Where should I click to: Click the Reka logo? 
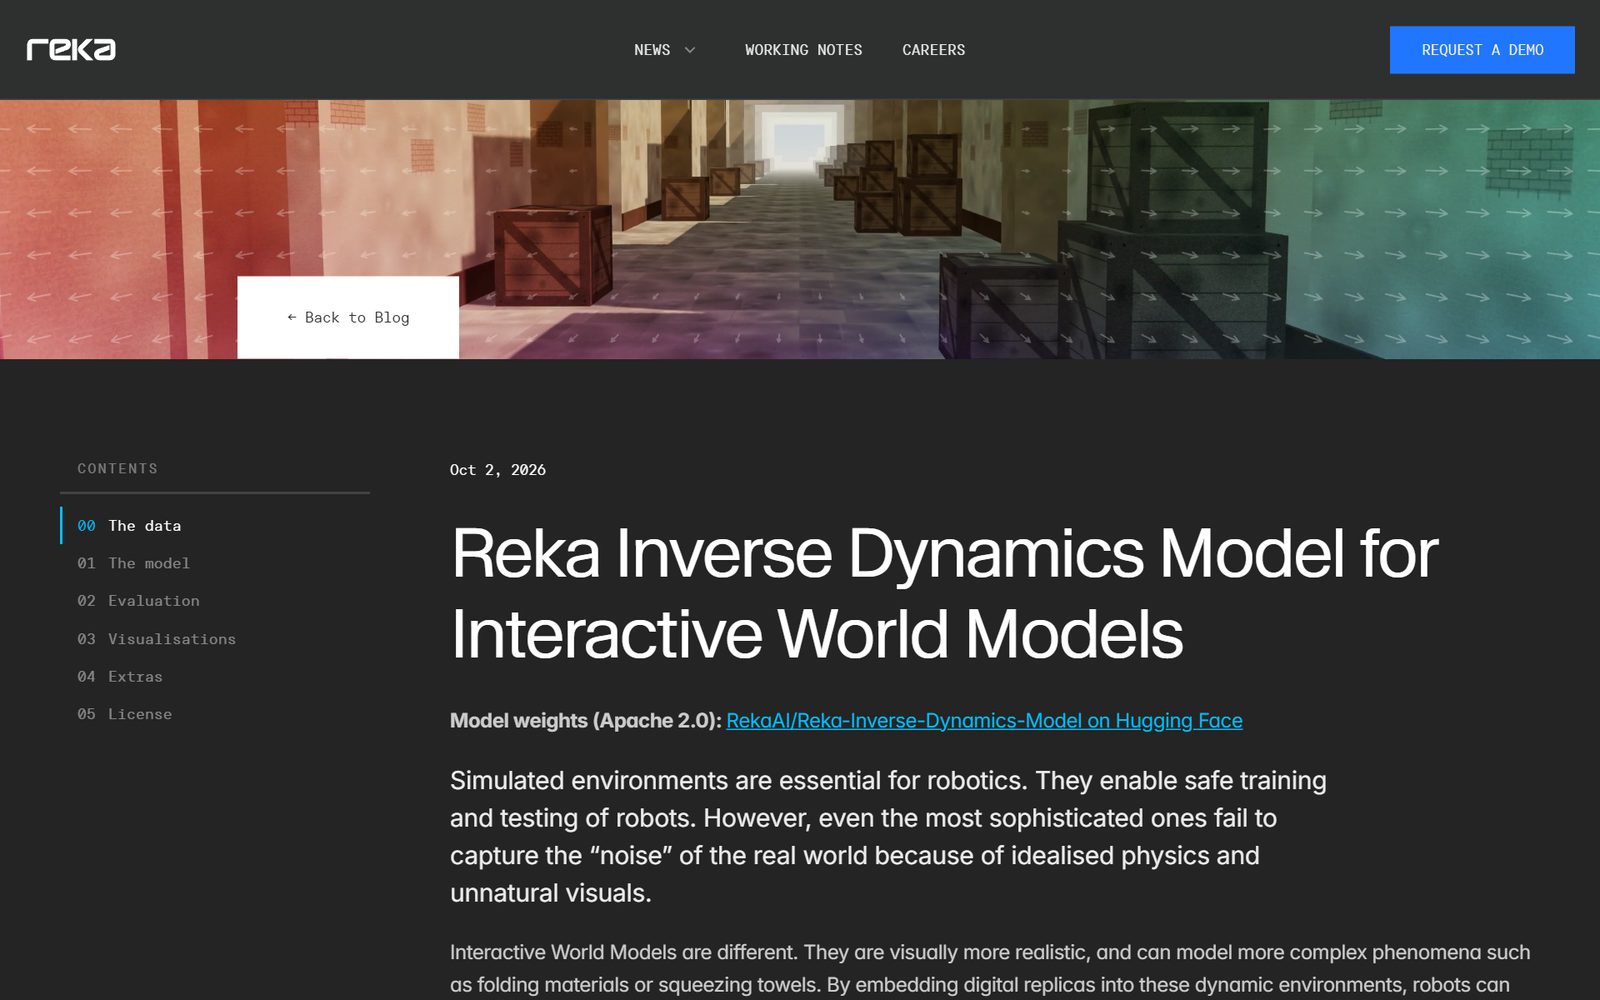click(x=71, y=50)
